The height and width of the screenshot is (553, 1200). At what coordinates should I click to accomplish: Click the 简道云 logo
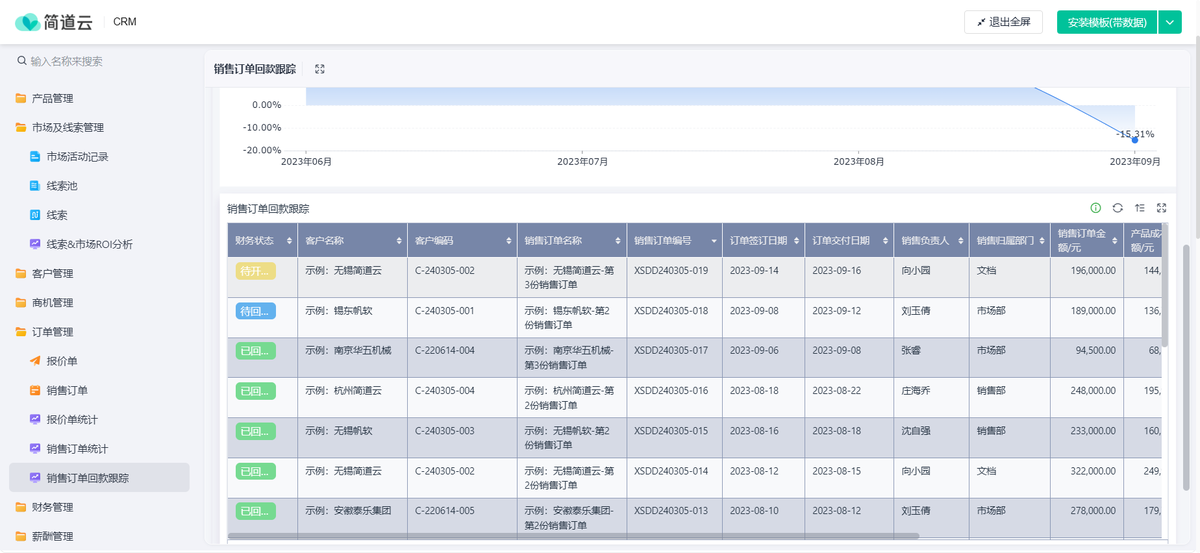tap(53, 22)
